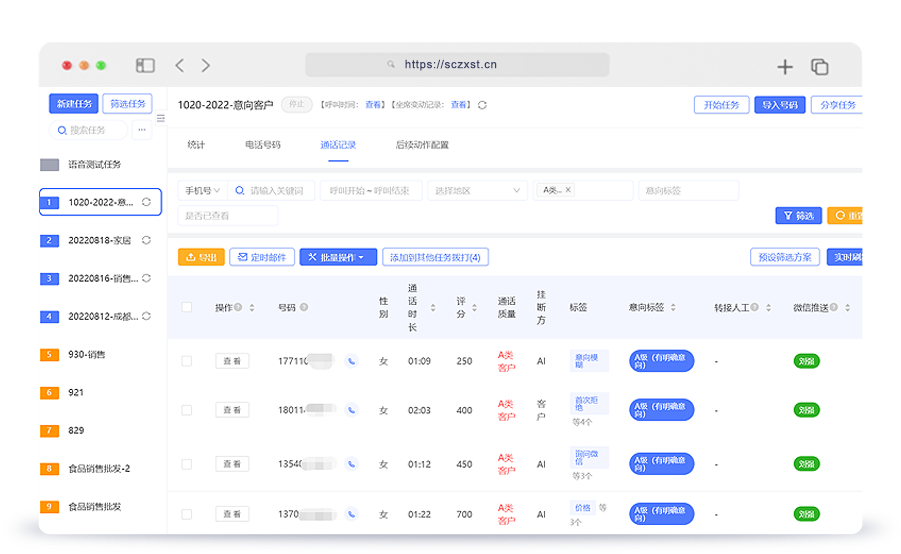
Task: Click the browser sidebar toggle icon
Action: click(146, 66)
